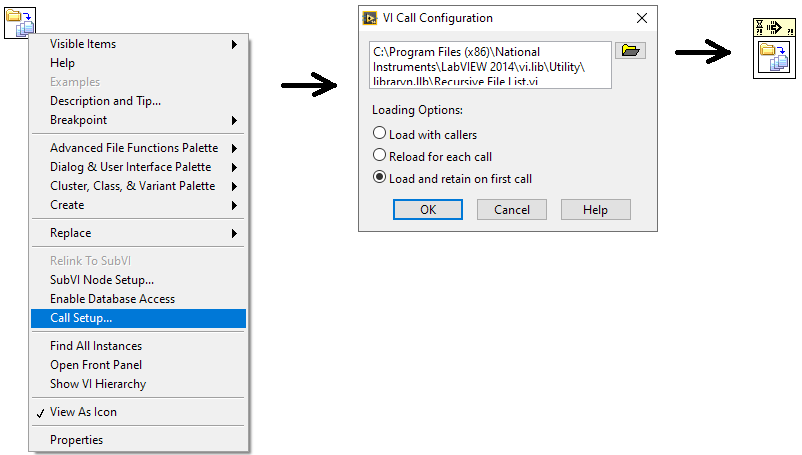This screenshot has width=802, height=455.
Task: Select the Load with callers option
Action: click(380, 134)
